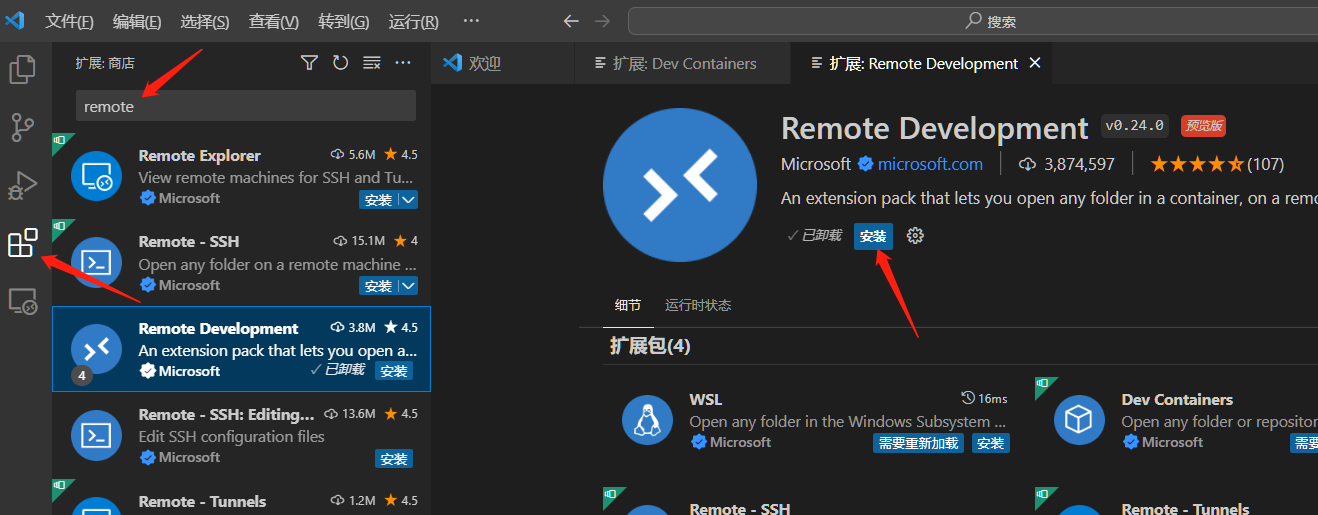Viewport: 1318px width, 515px height.
Task: Install Remote Development from list row
Action: tap(394, 371)
